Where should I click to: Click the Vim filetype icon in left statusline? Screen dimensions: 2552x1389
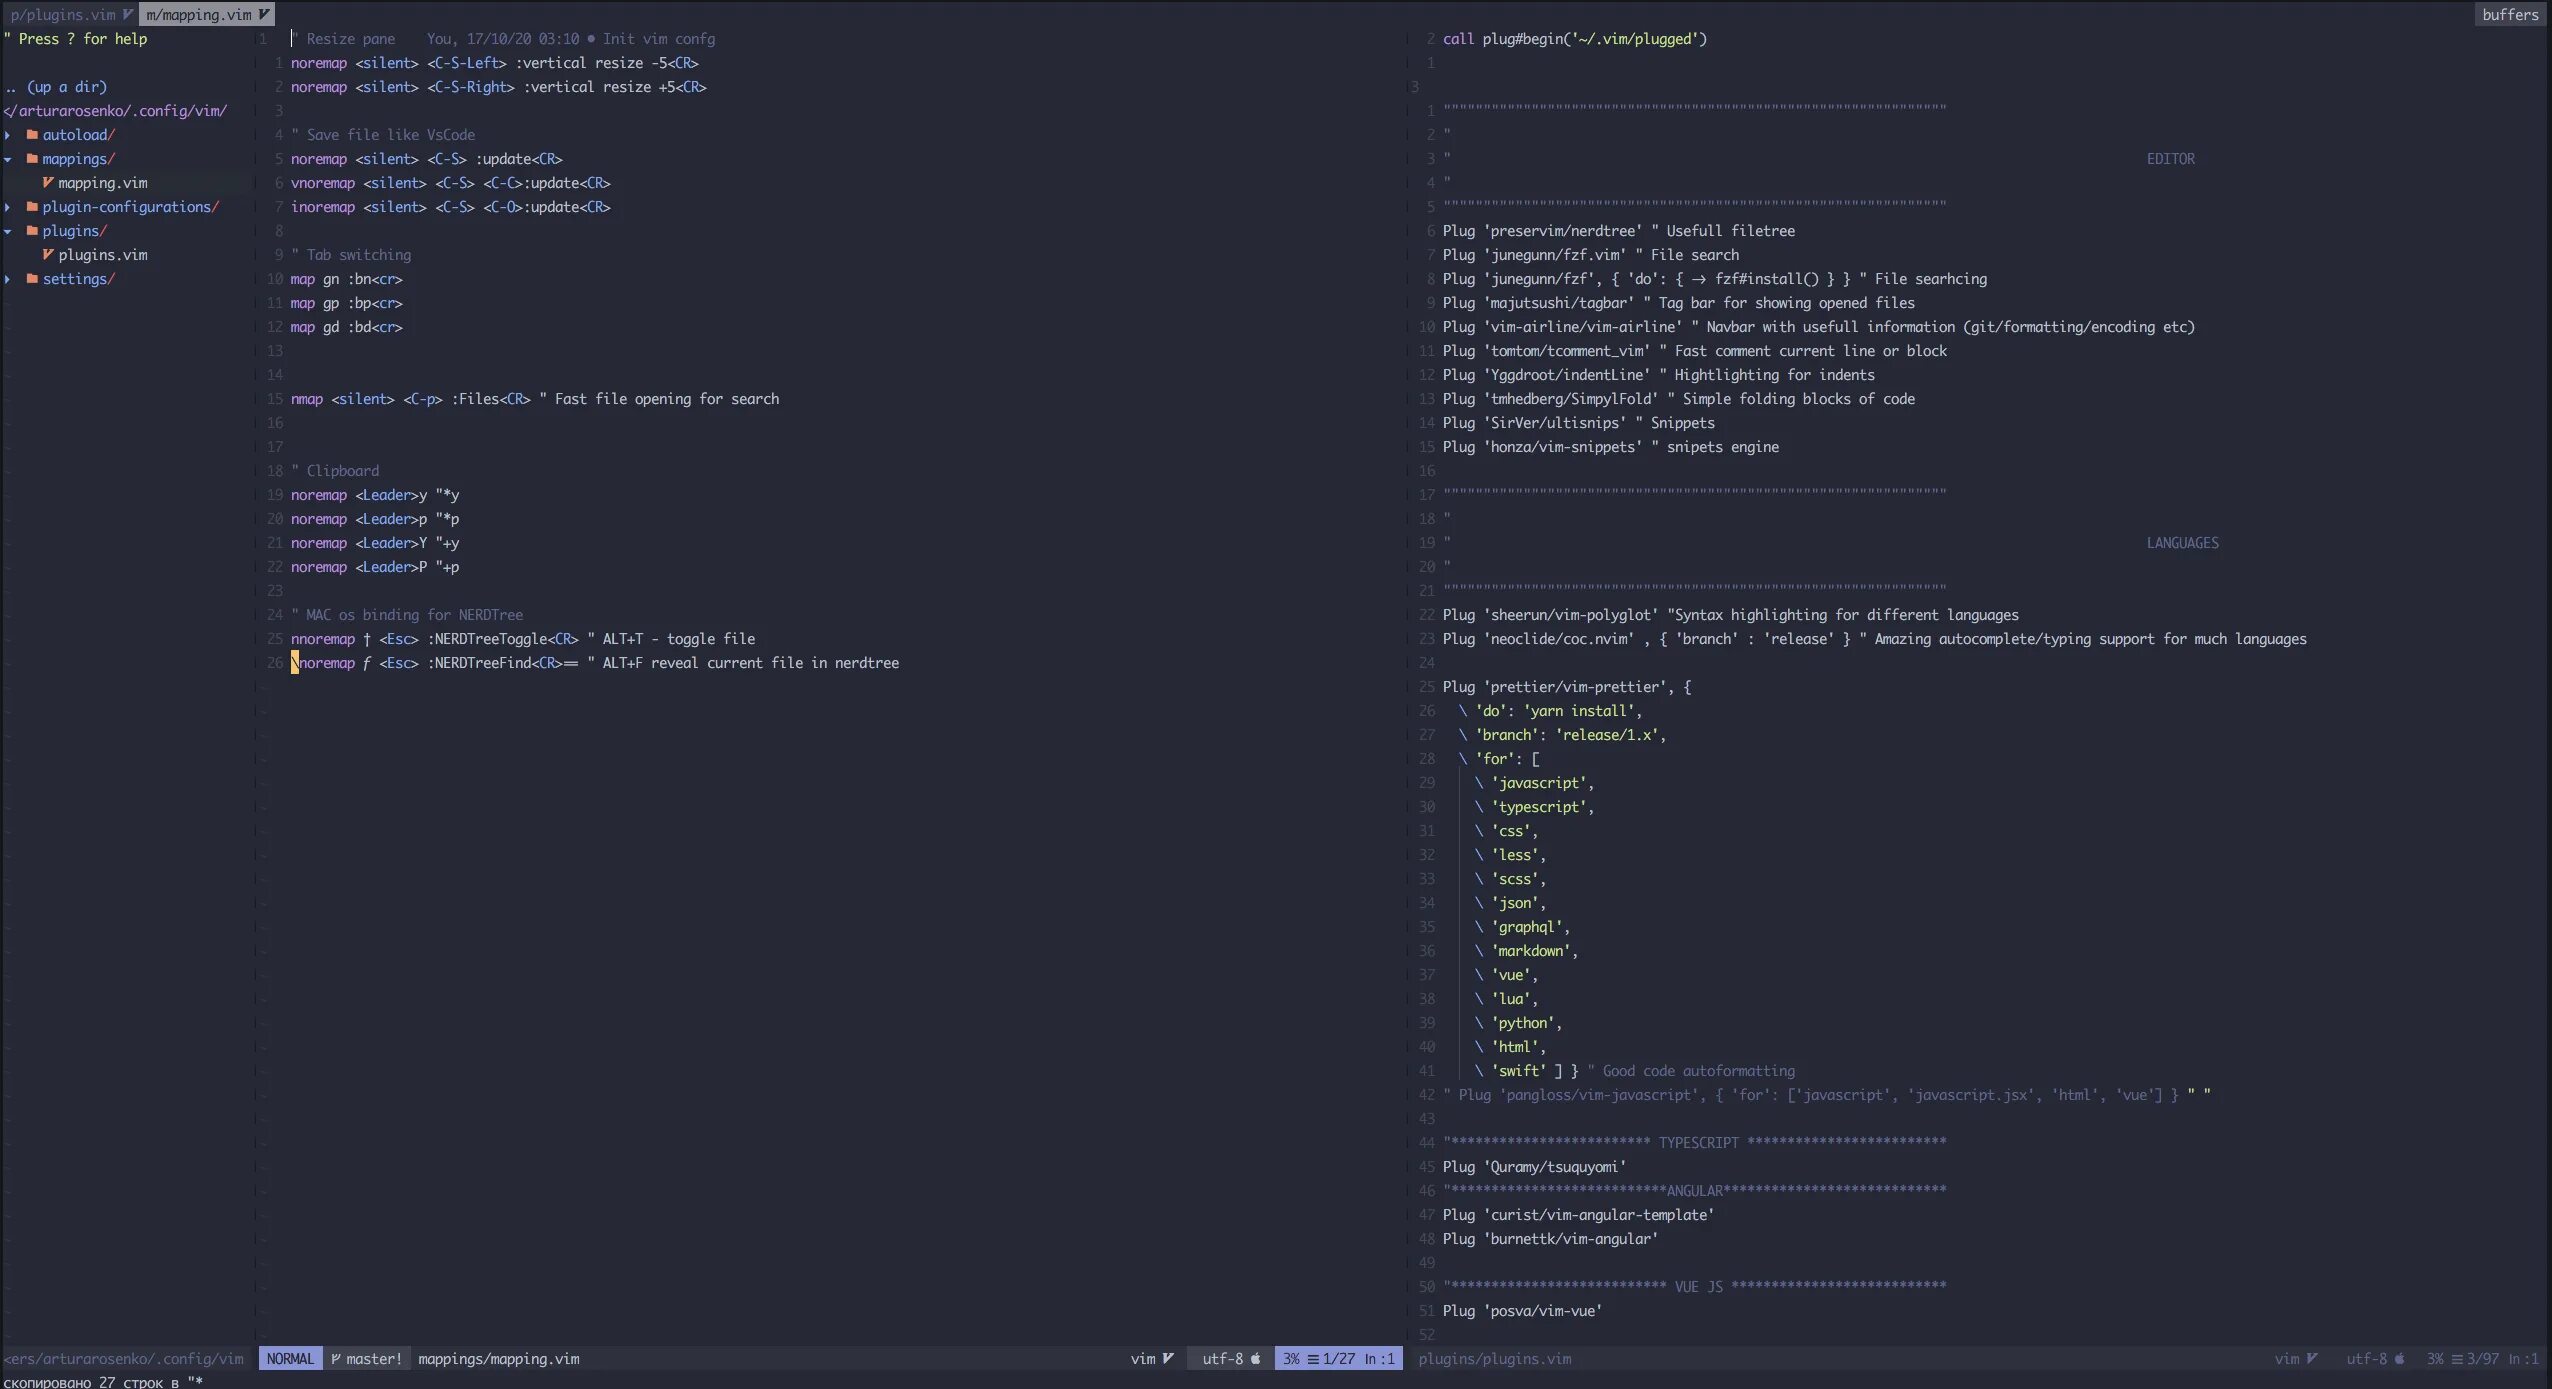pos(1167,1359)
